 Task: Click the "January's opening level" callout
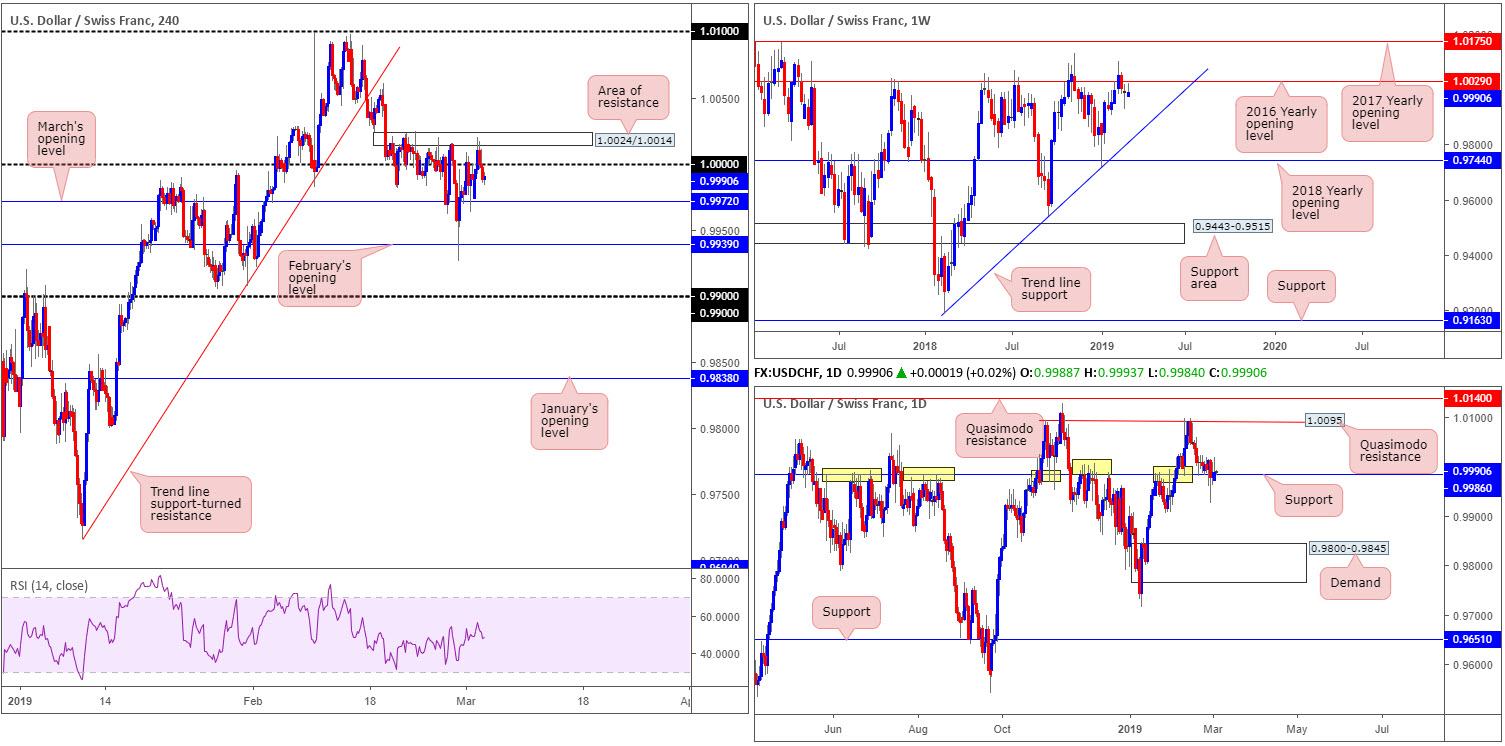pos(570,421)
